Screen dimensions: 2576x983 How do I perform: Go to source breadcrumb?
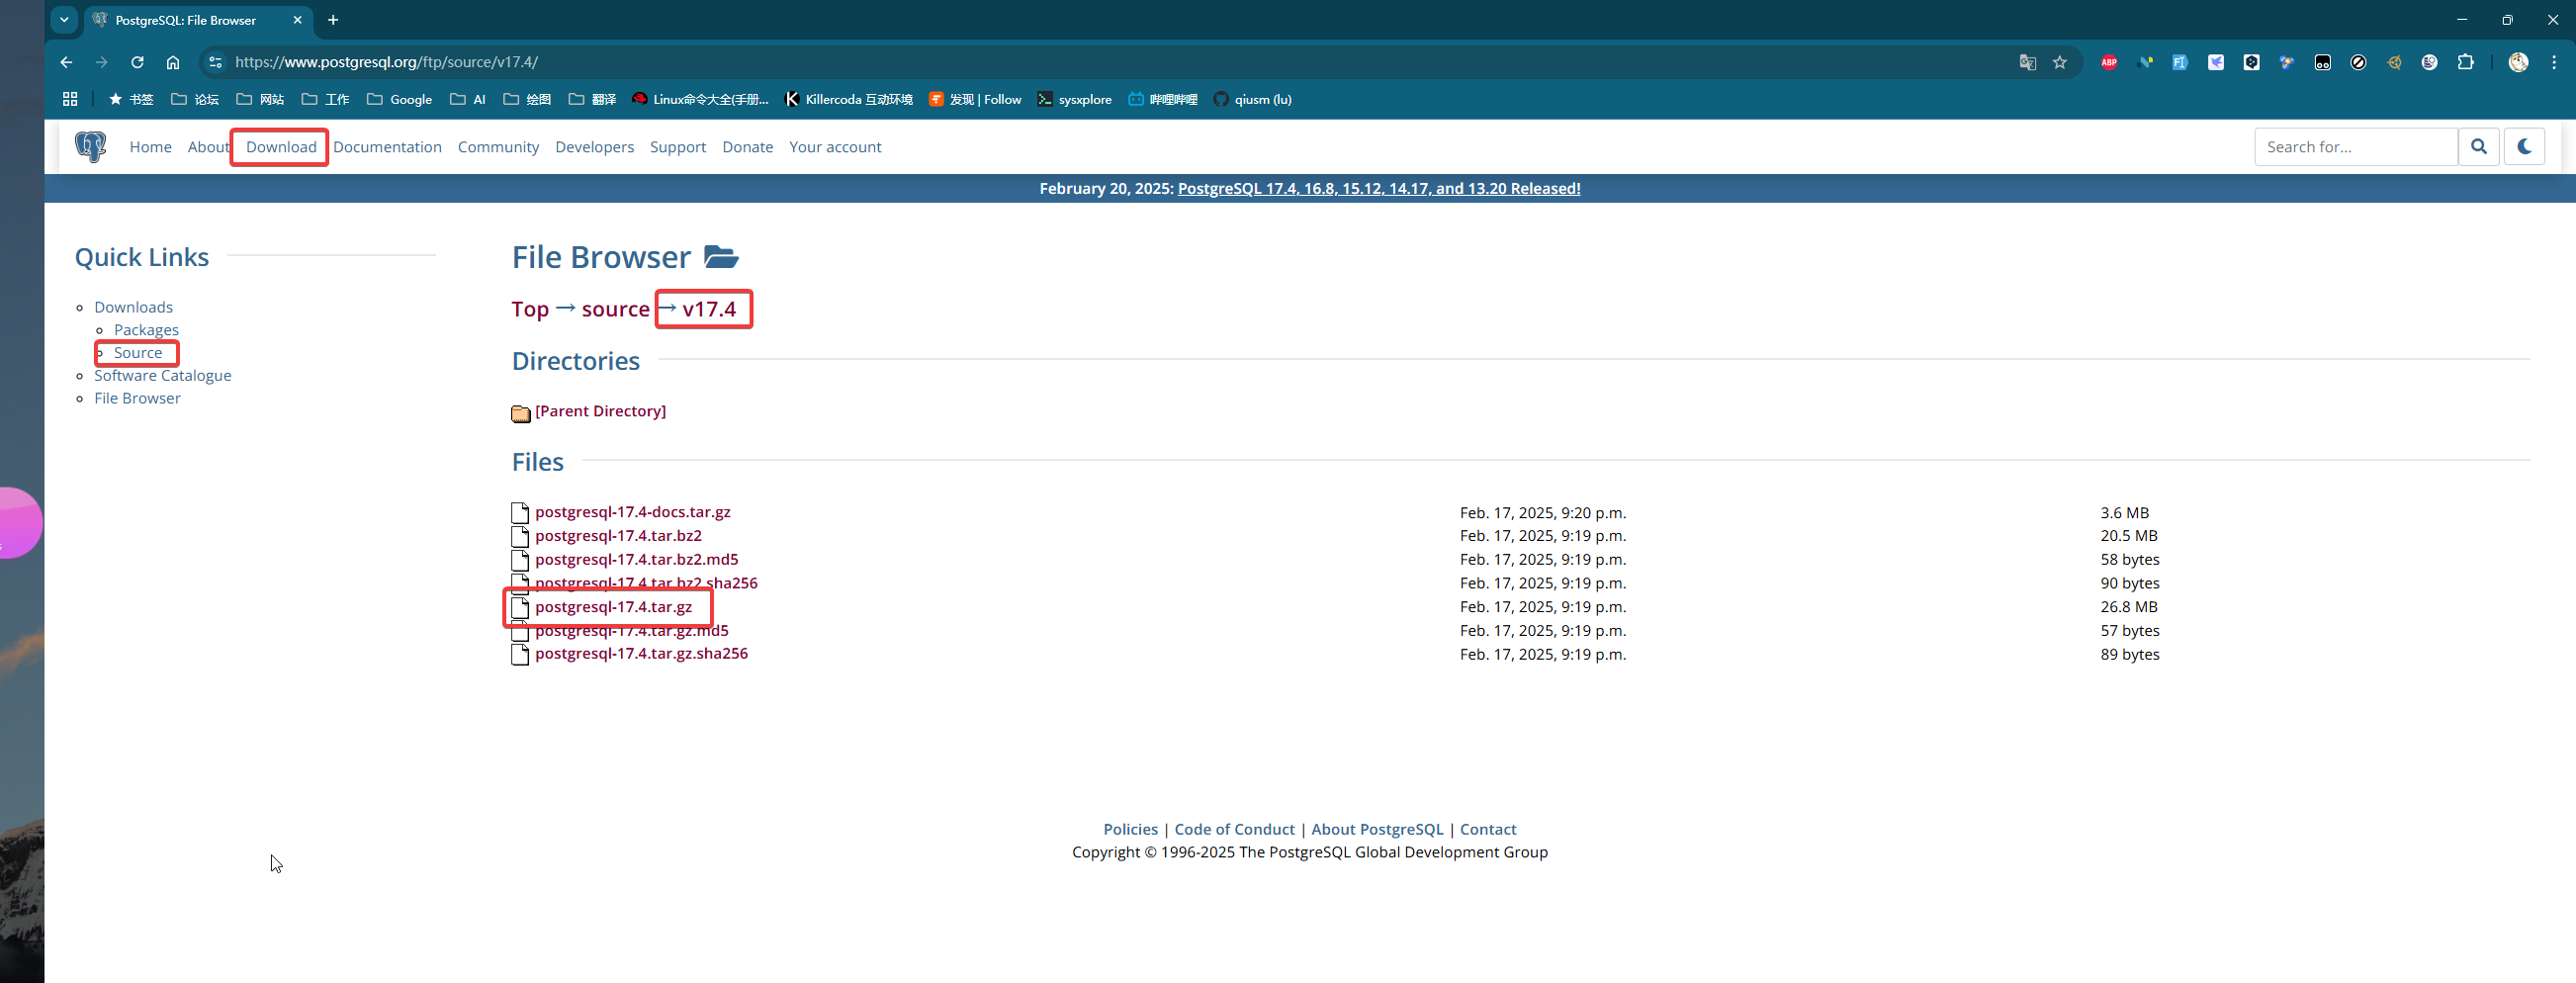click(x=615, y=309)
